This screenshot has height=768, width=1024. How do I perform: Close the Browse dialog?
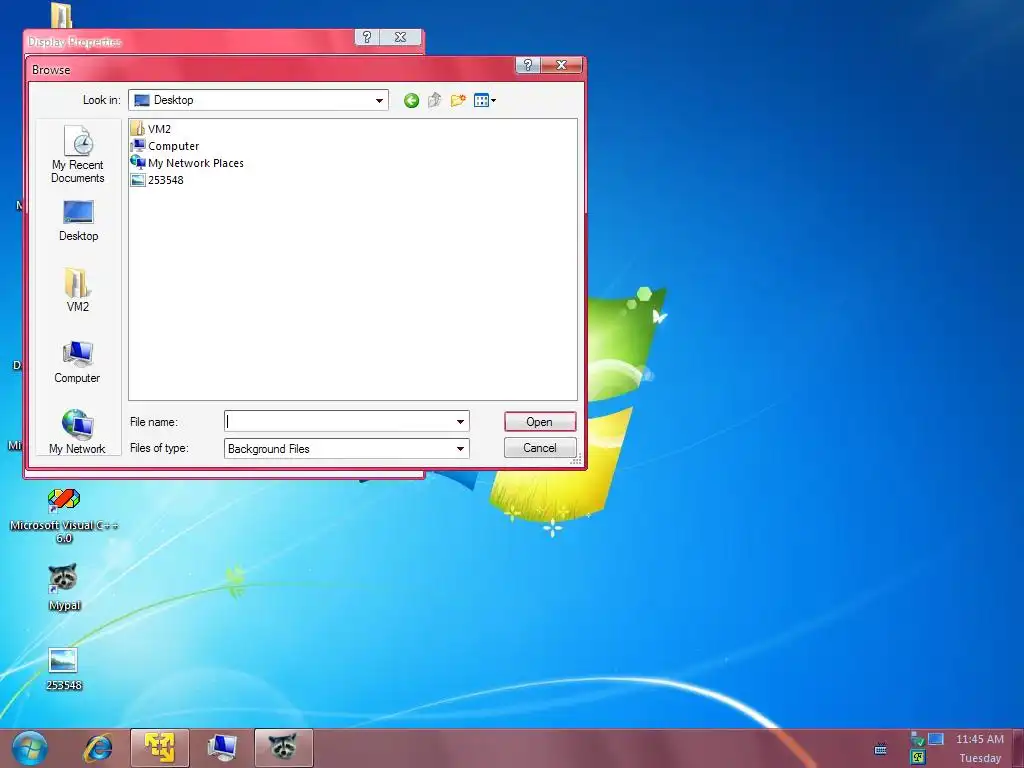[561, 65]
